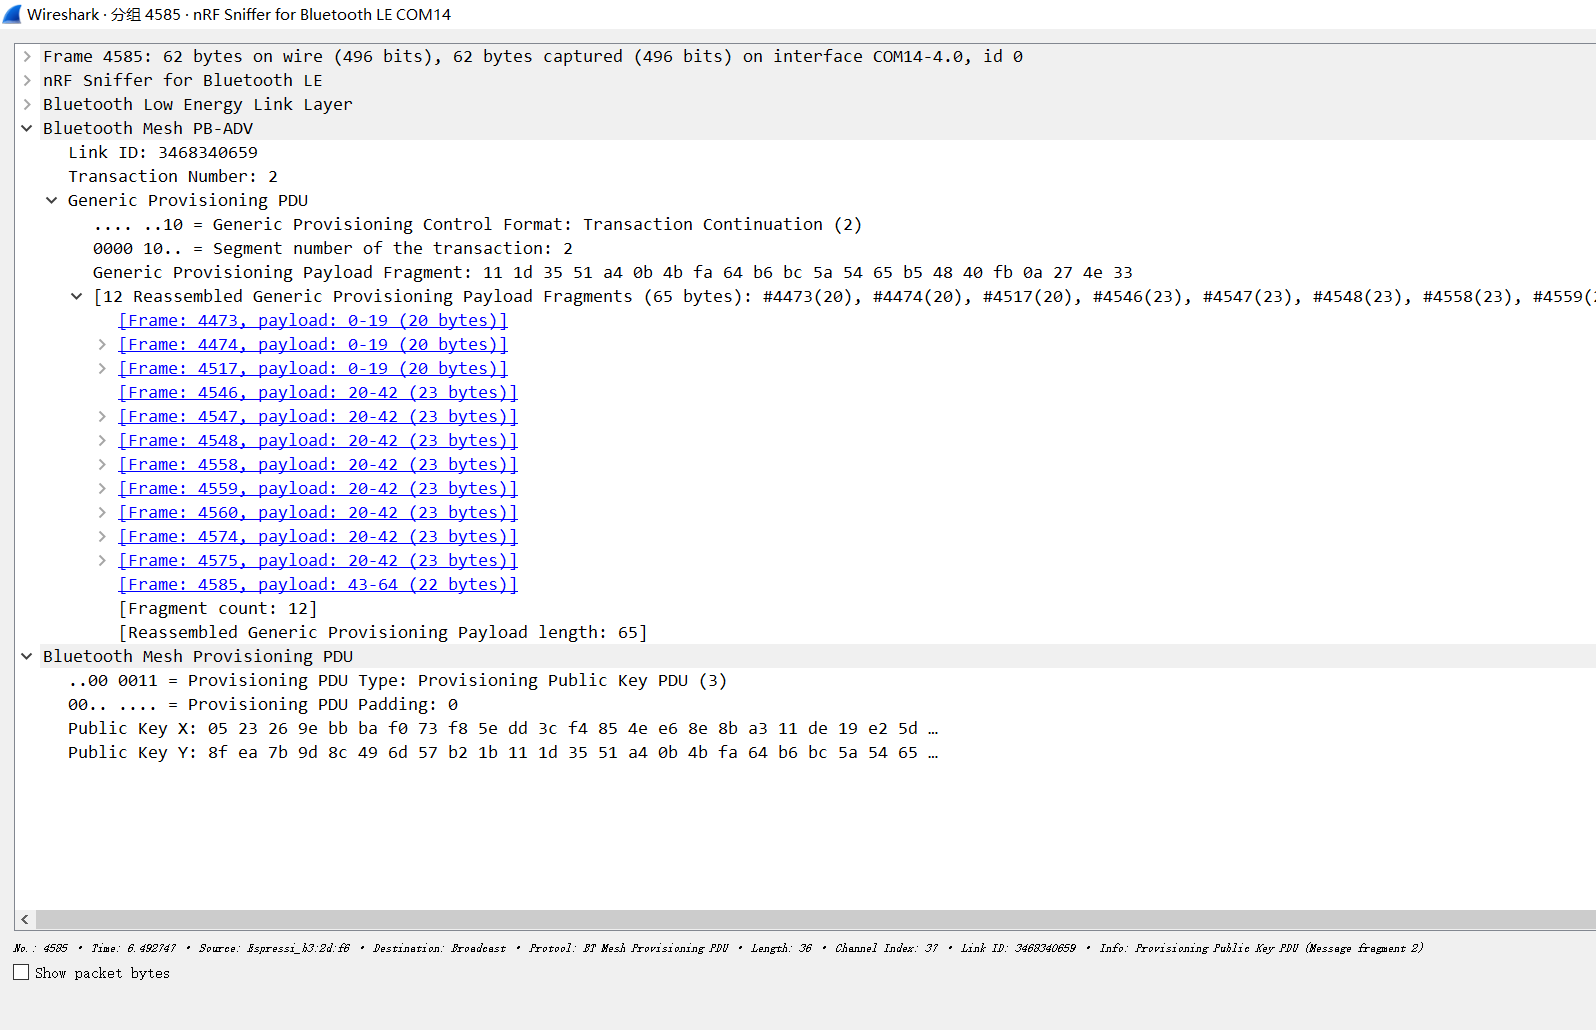
Task: Expand the nRF Sniffer for Bluetooth LE node
Action: click(x=27, y=81)
